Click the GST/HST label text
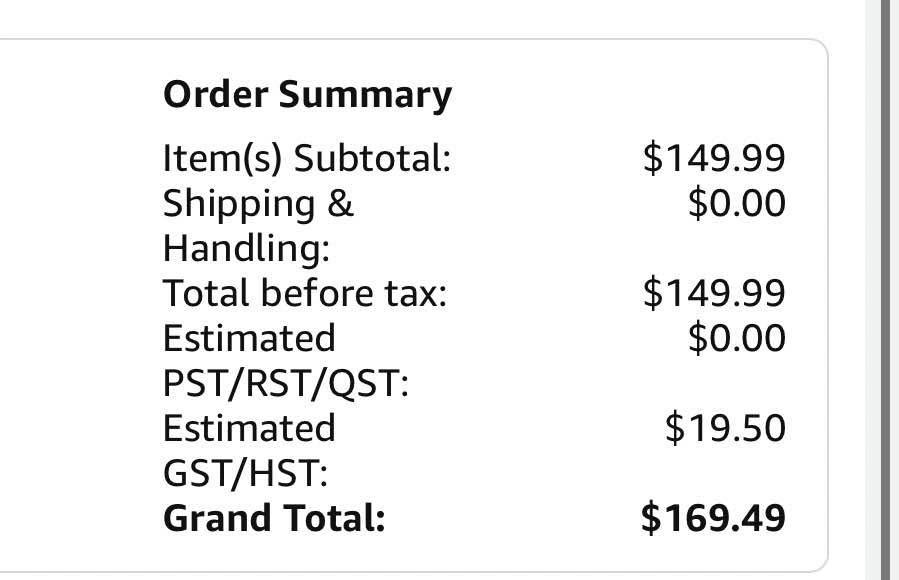 (246, 473)
